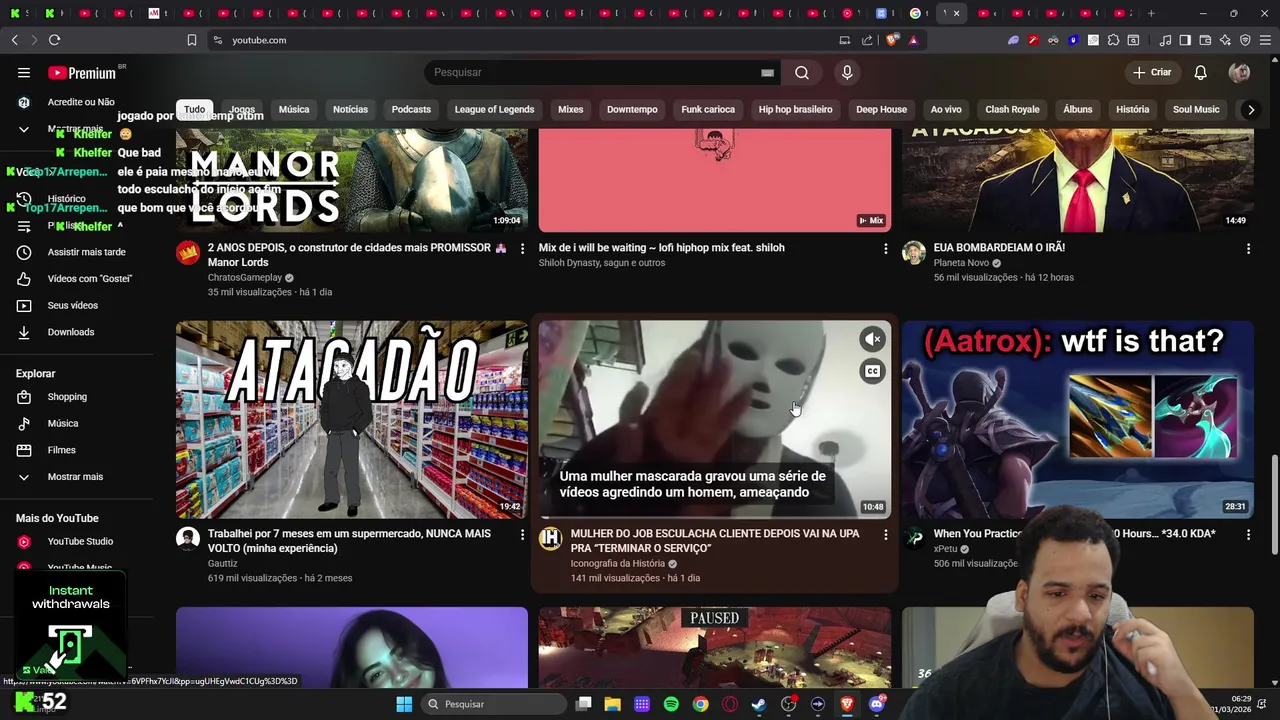Open options menu for EUA BOMBARDEIAM video
1280x720 pixels.
(1248, 249)
